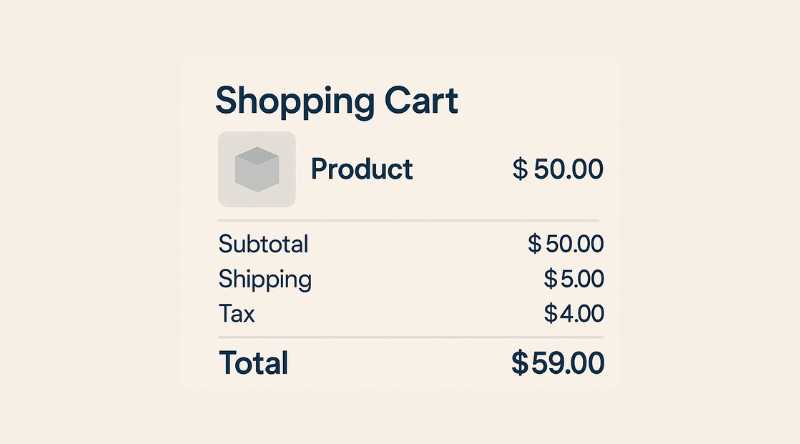This screenshot has width=800, height=444.
Task: Click the word "Shopping" in the heading
Action: 292,100
